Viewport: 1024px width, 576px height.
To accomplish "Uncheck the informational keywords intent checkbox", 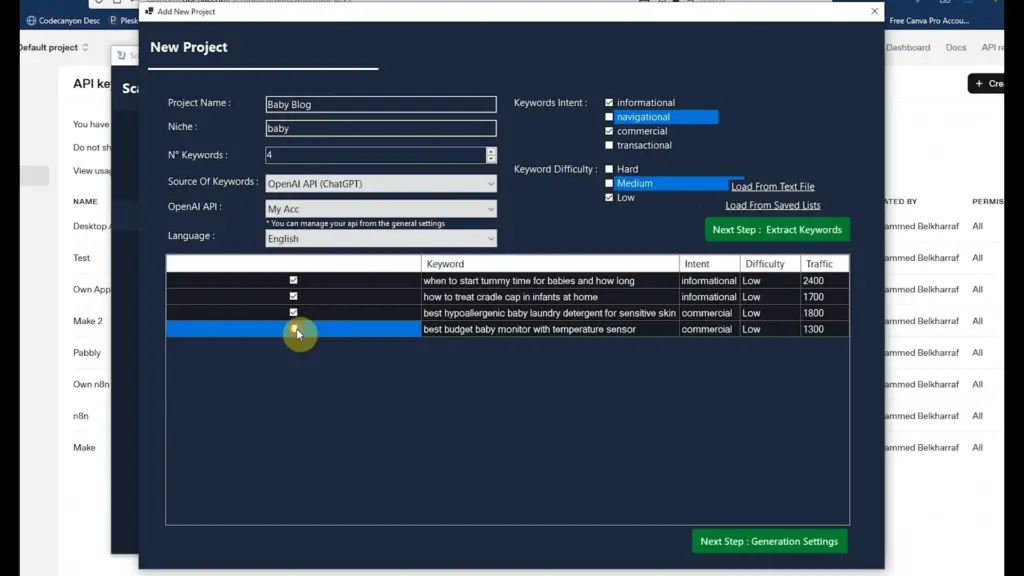I will [x=608, y=102].
